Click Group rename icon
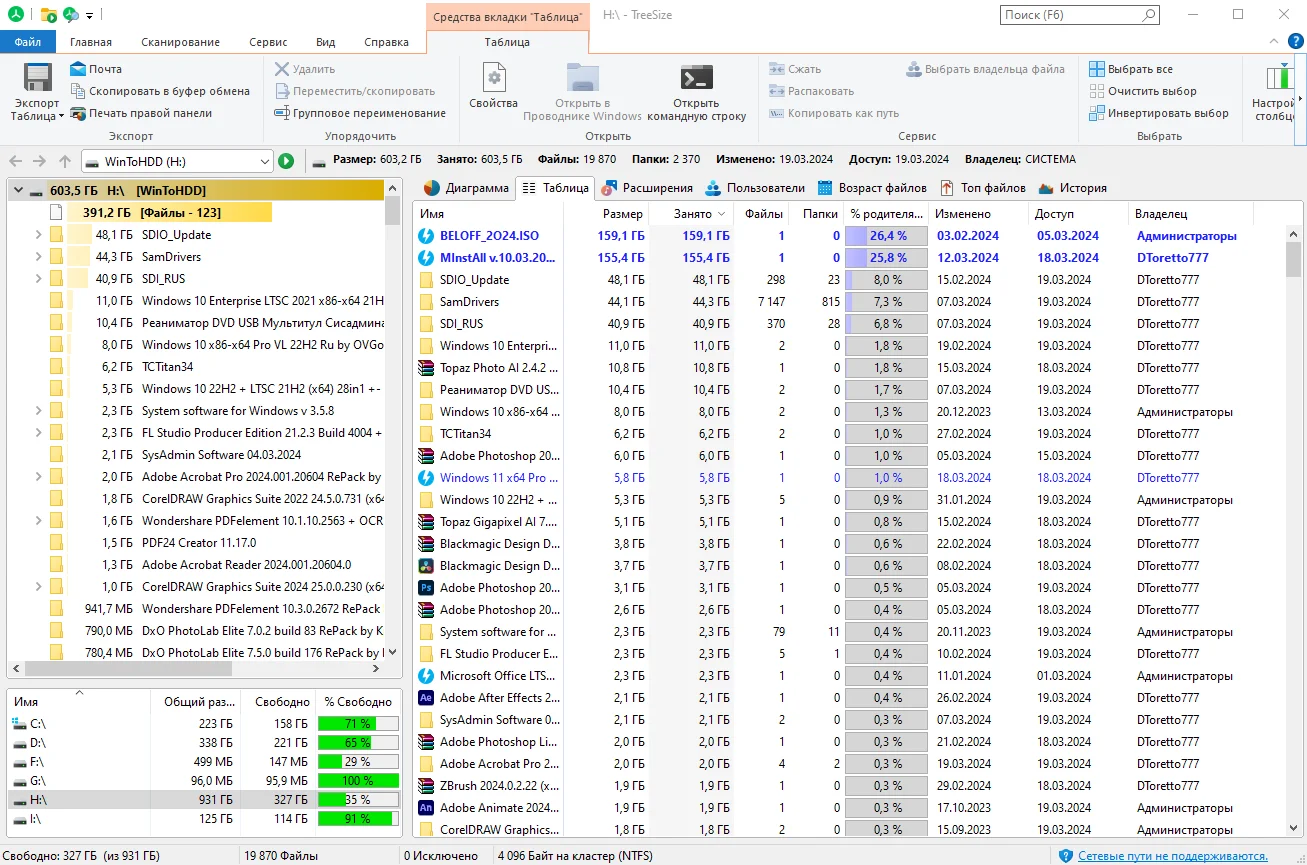 click(282, 113)
